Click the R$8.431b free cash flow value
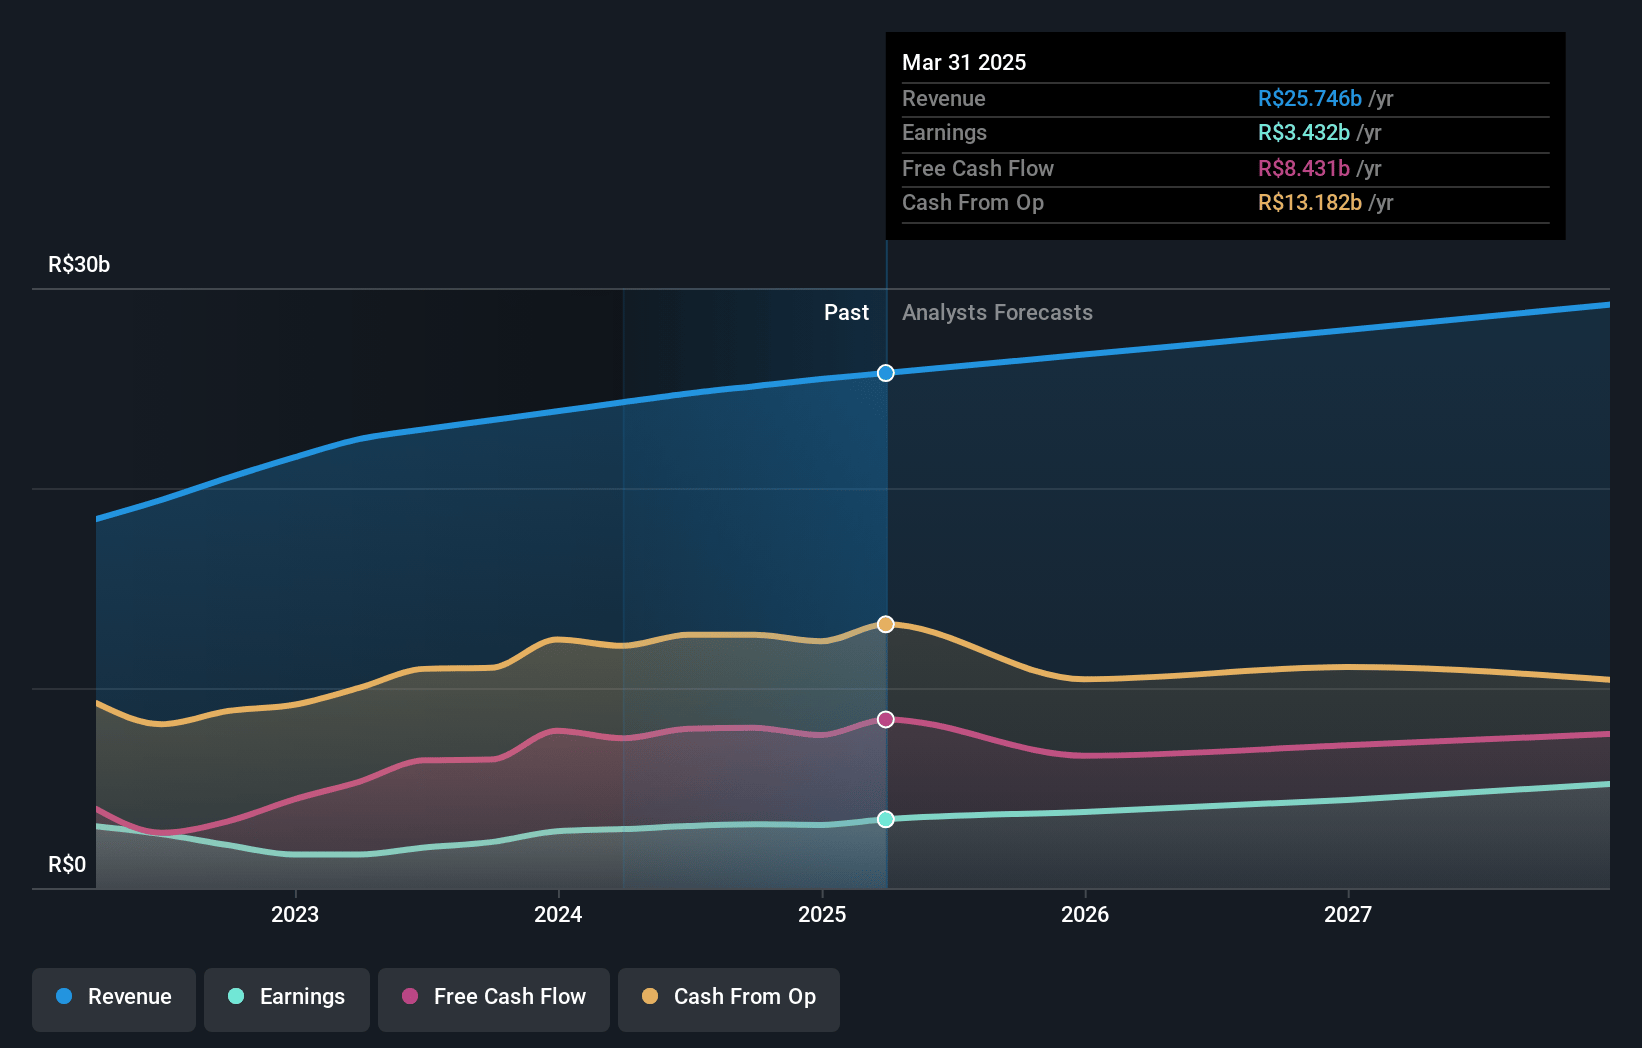Viewport: 1642px width, 1048px height. [1304, 168]
